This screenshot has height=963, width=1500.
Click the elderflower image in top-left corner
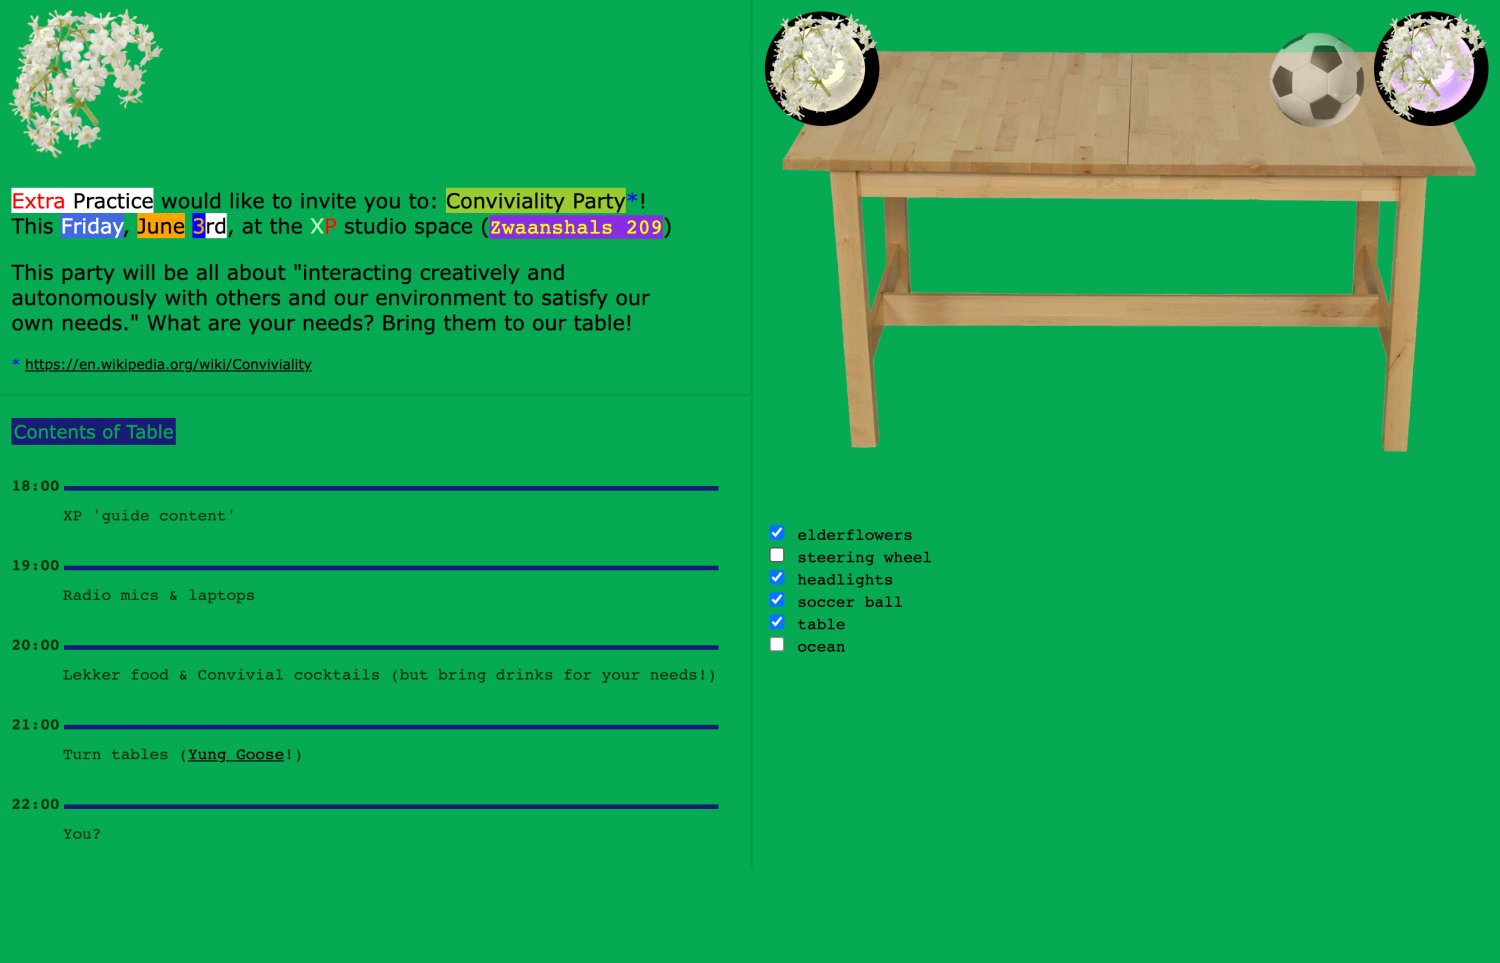(x=85, y=82)
